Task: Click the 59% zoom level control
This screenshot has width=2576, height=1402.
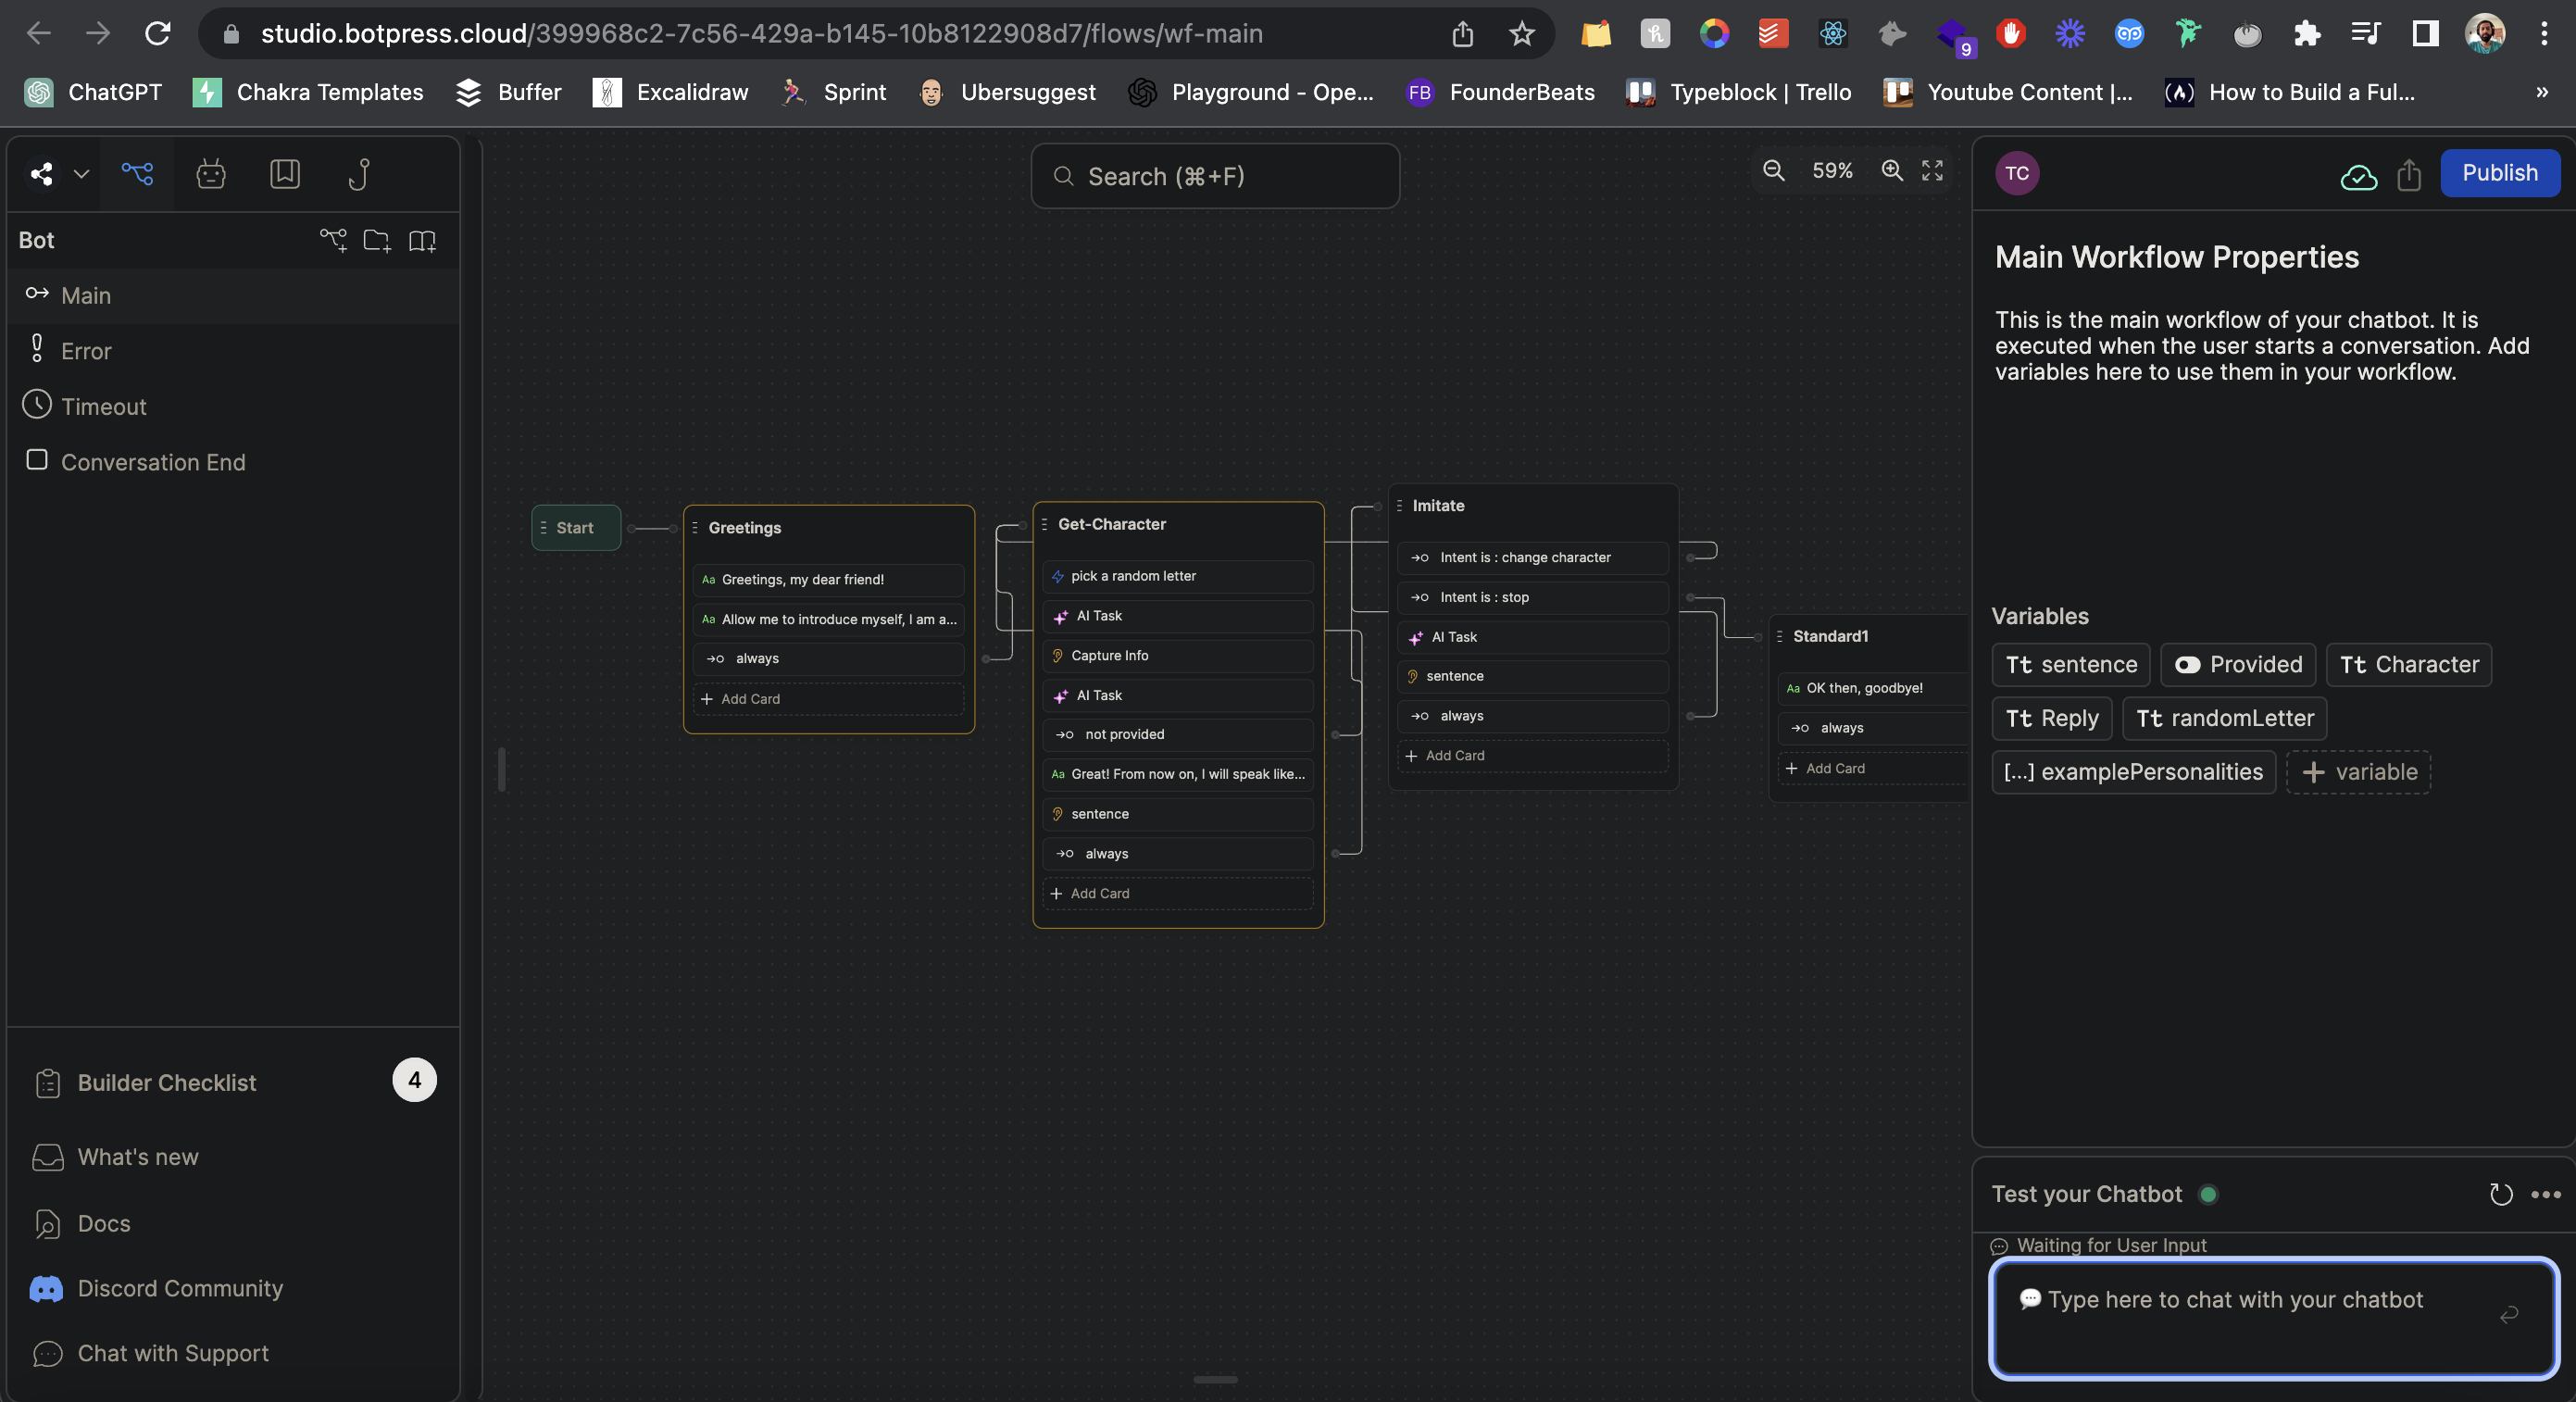Action: (1831, 171)
